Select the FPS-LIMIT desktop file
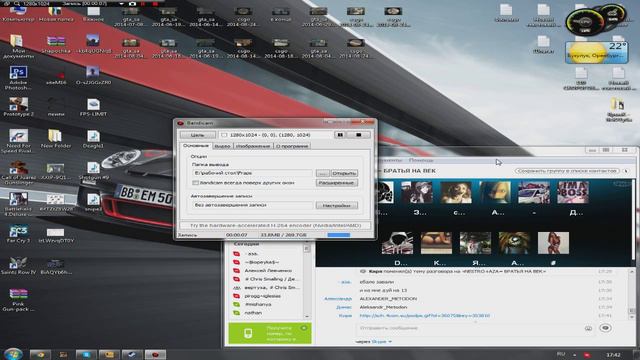640x360 pixels. click(x=93, y=108)
